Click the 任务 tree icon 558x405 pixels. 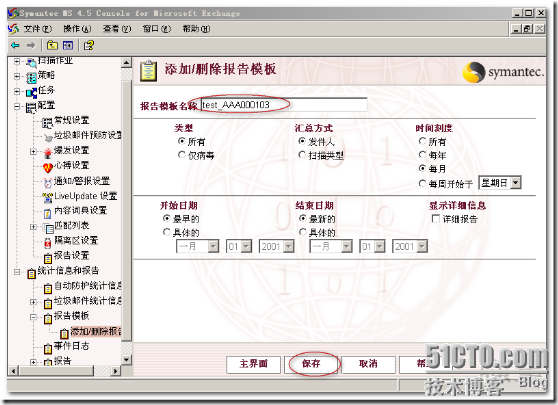(x=31, y=93)
